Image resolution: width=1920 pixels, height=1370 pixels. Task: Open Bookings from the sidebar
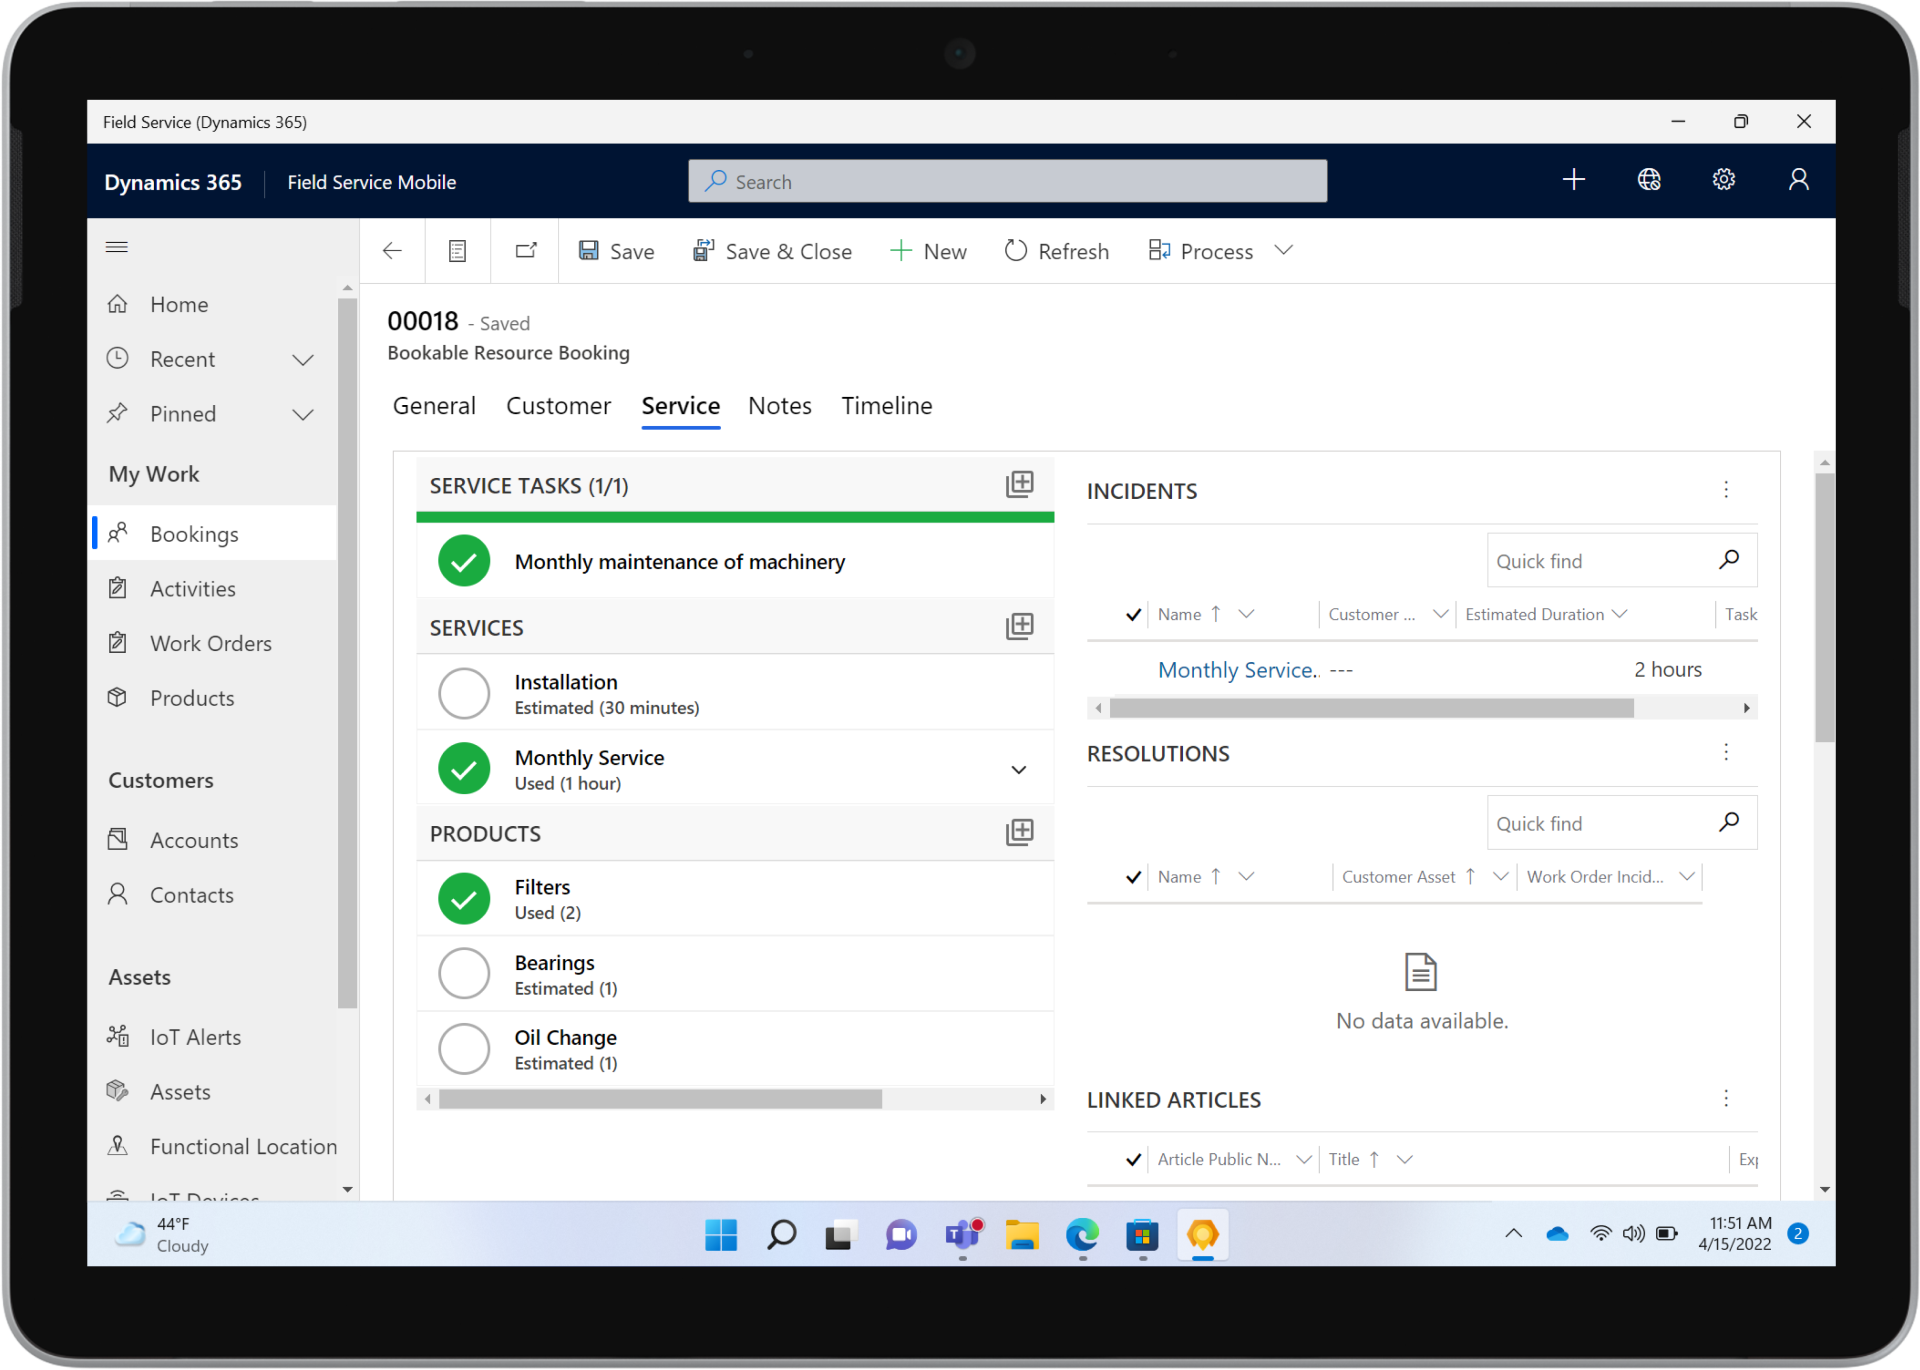click(x=194, y=533)
